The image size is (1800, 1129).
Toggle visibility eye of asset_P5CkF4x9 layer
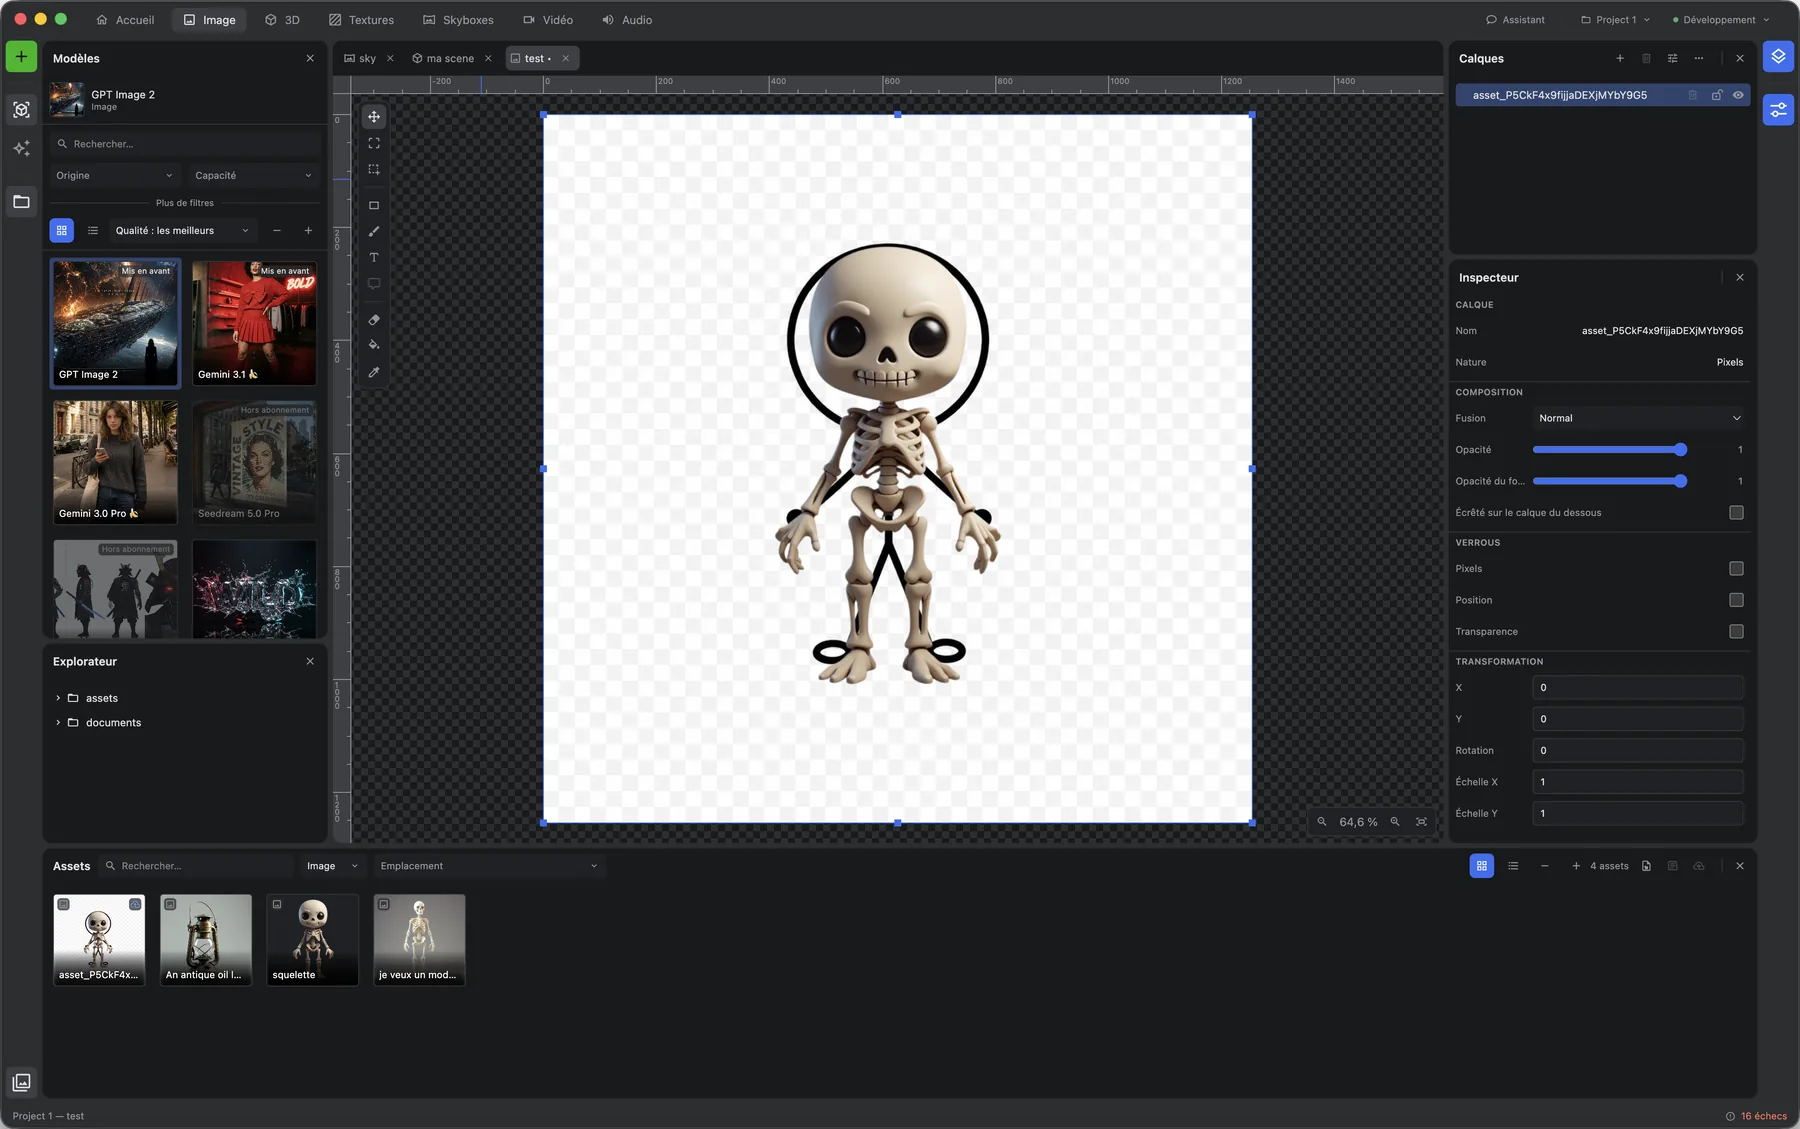click(x=1738, y=96)
